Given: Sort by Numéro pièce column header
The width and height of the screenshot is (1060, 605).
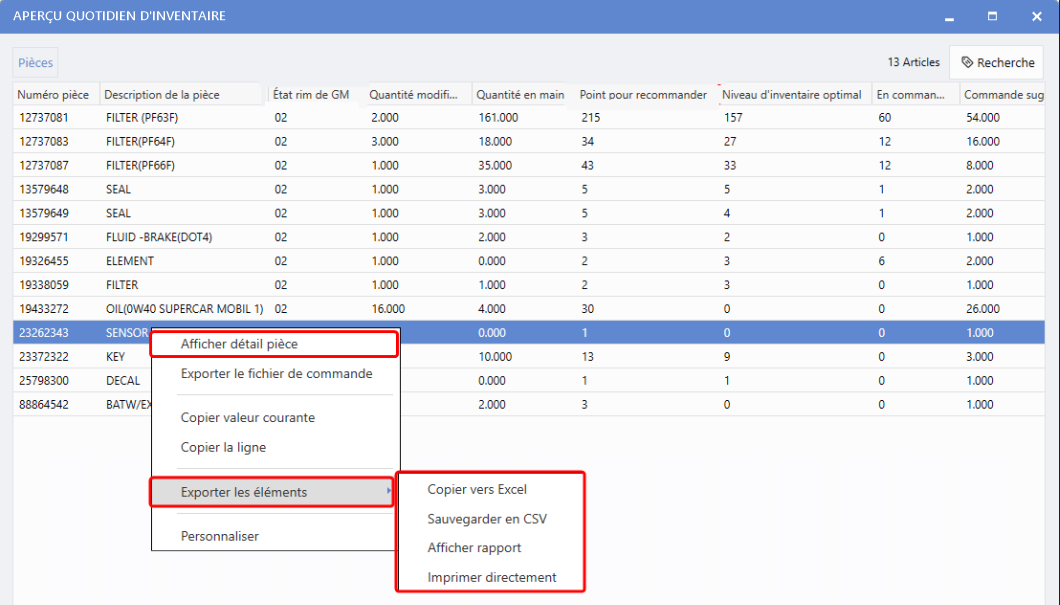Looking at the screenshot, I should click(x=53, y=95).
